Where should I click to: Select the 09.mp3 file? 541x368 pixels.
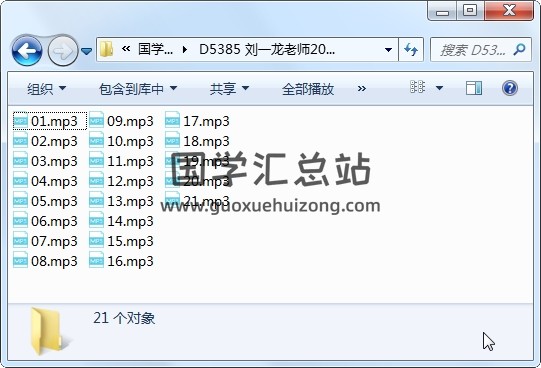pos(121,121)
